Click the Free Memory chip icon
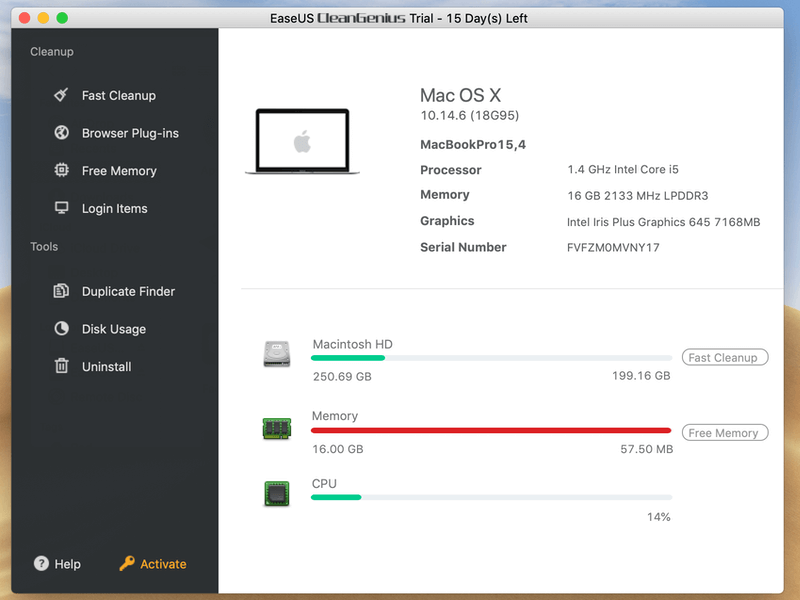The height and width of the screenshot is (600, 800). coord(61,170)
